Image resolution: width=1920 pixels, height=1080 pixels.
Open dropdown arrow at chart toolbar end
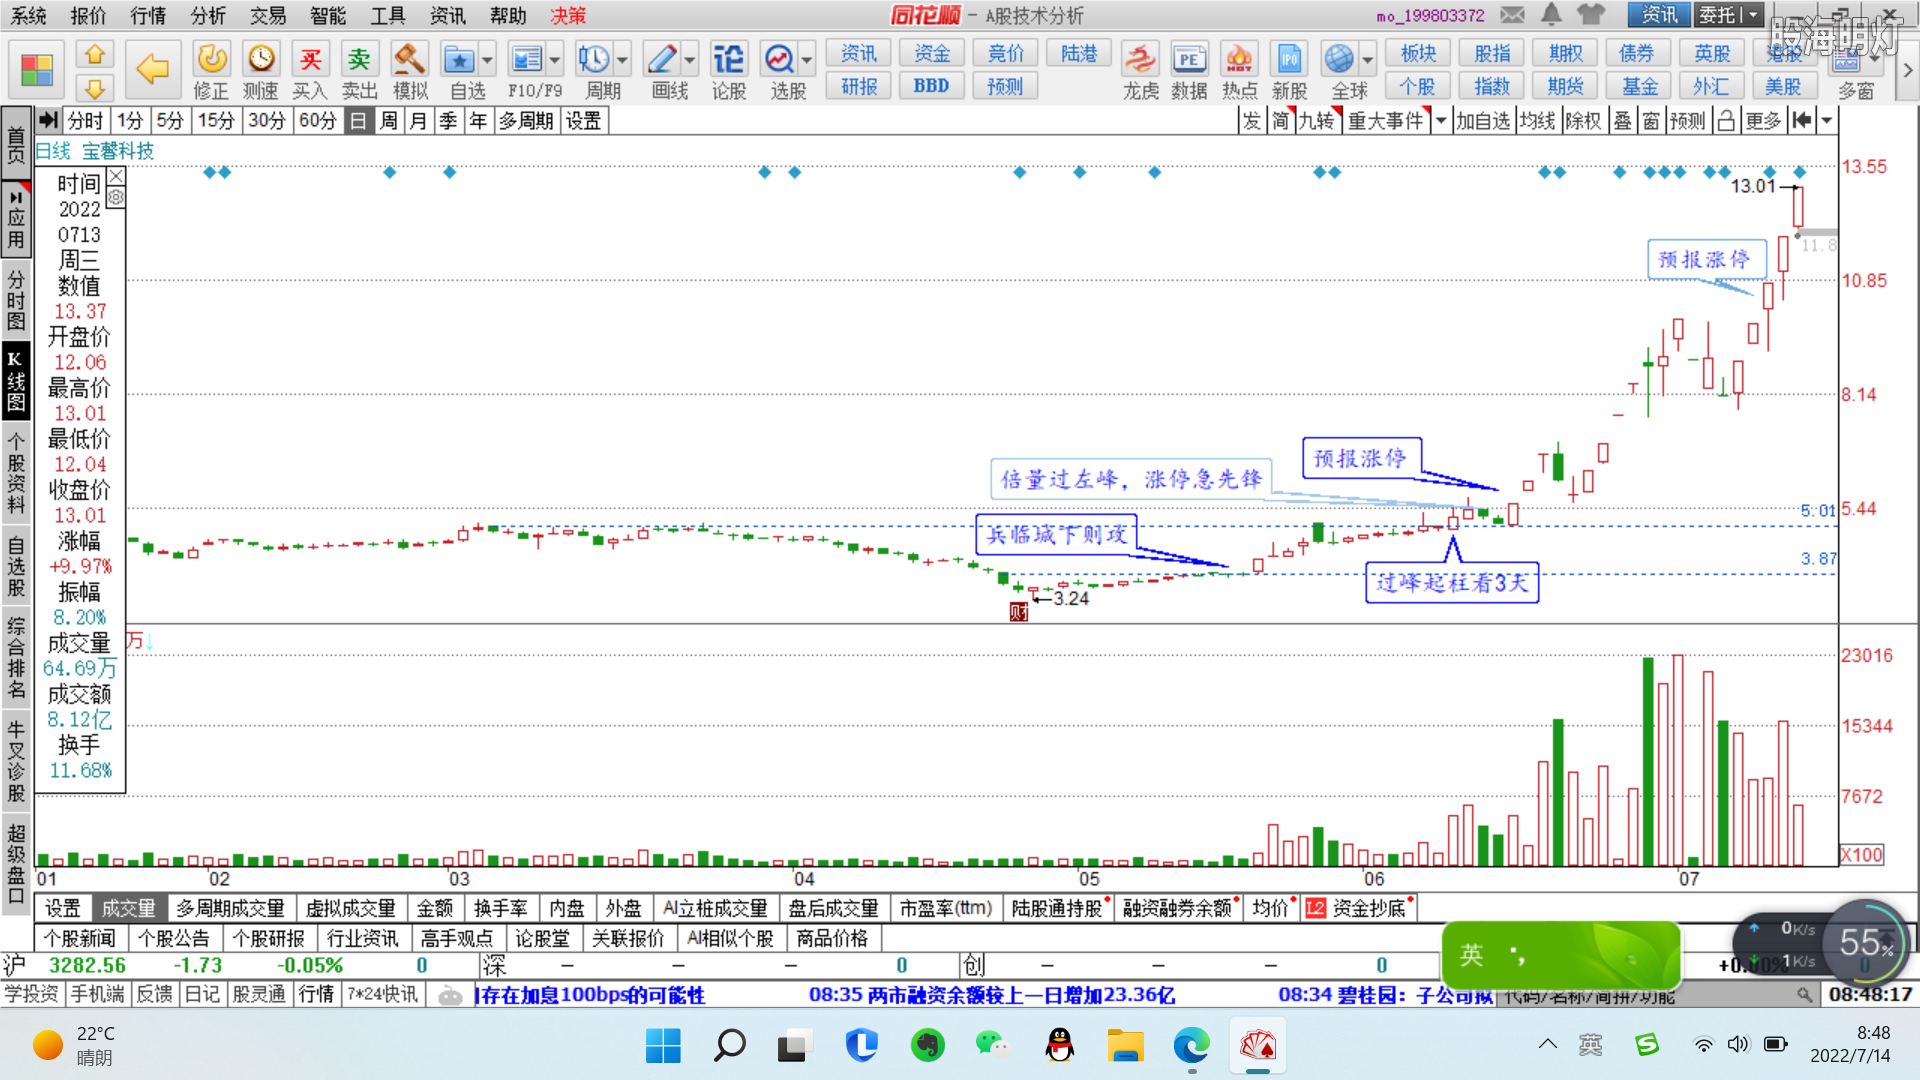click(x=1827, y=121)
